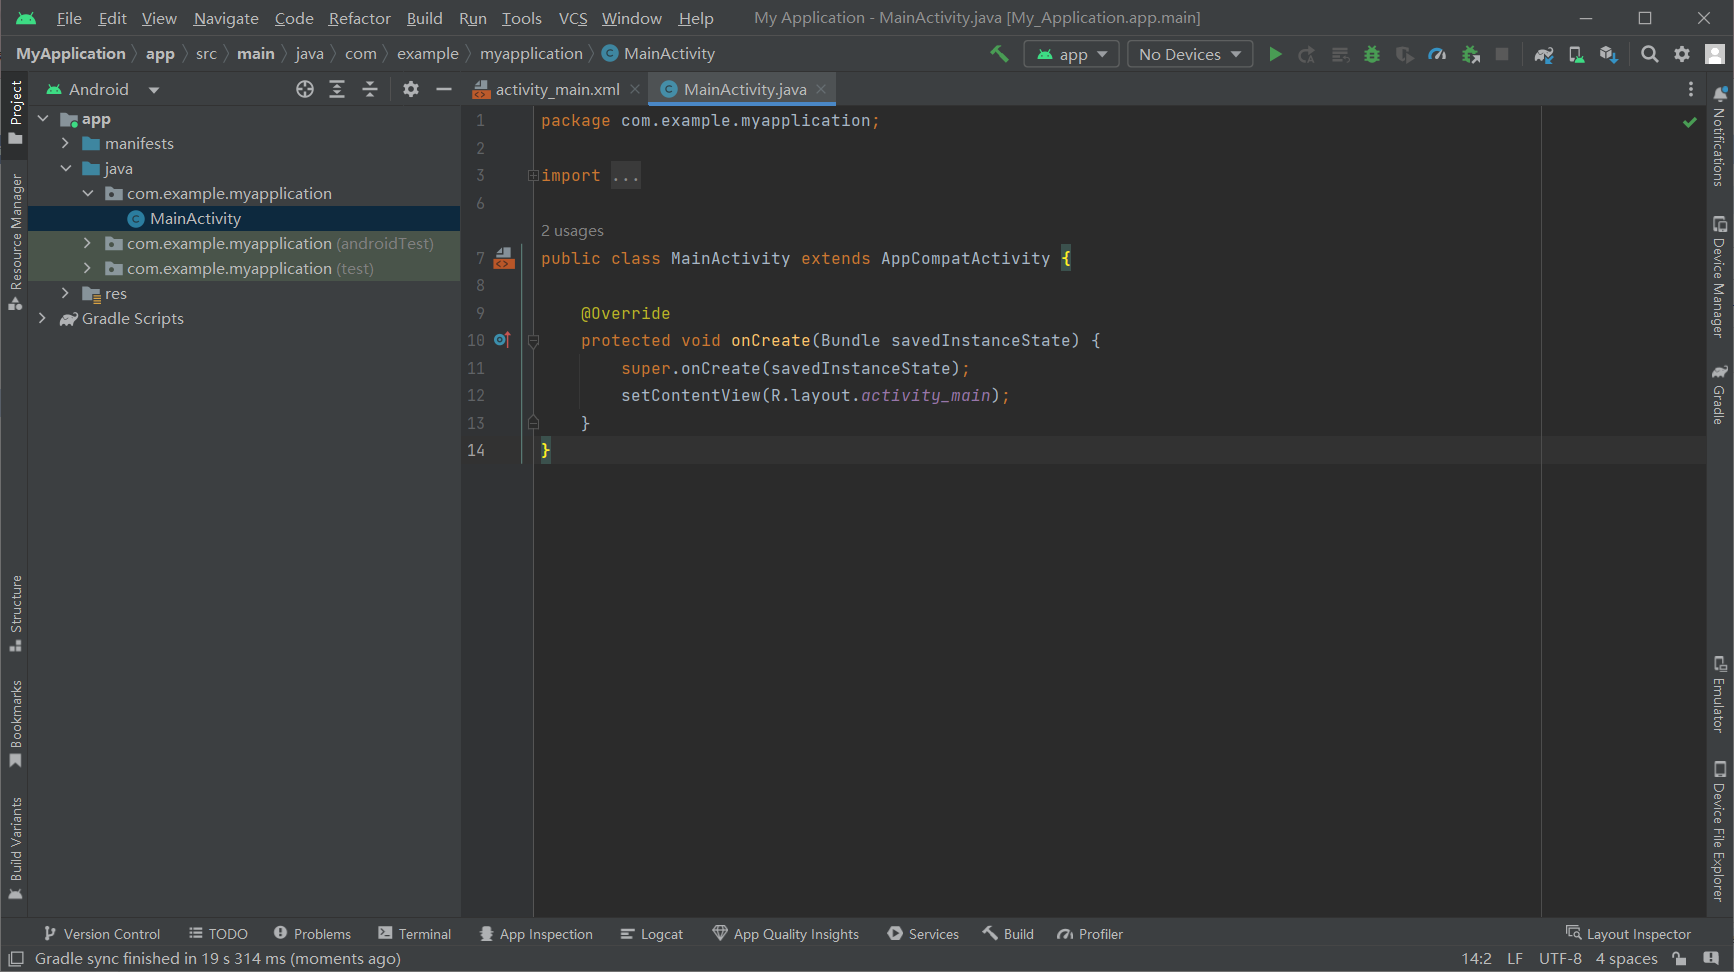Select the MainActivity.java editor tab

point(744,89)
